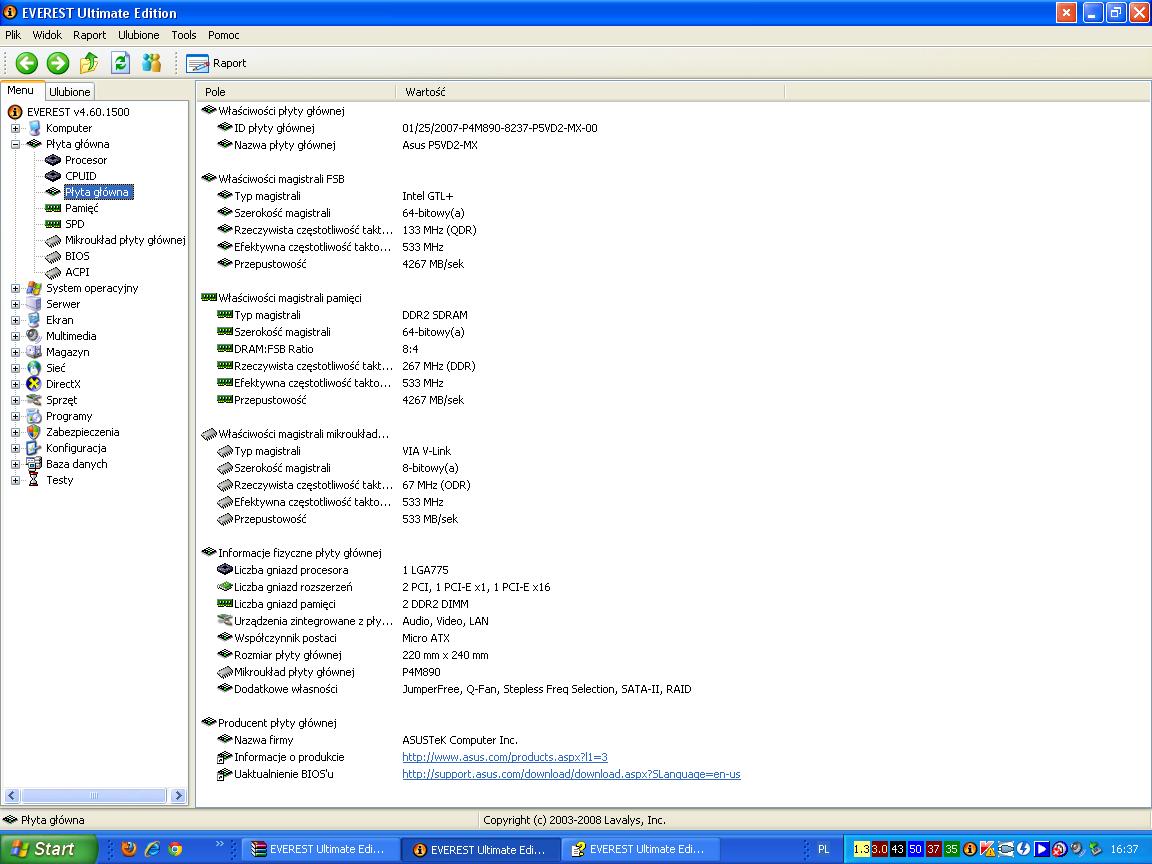
Task: Launch Chrome from quick launch
Action: tap(176, 849)
